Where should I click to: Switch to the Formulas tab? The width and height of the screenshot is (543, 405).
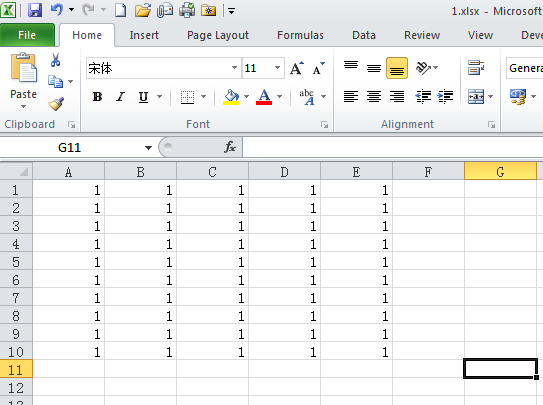[x=300, y=35]
